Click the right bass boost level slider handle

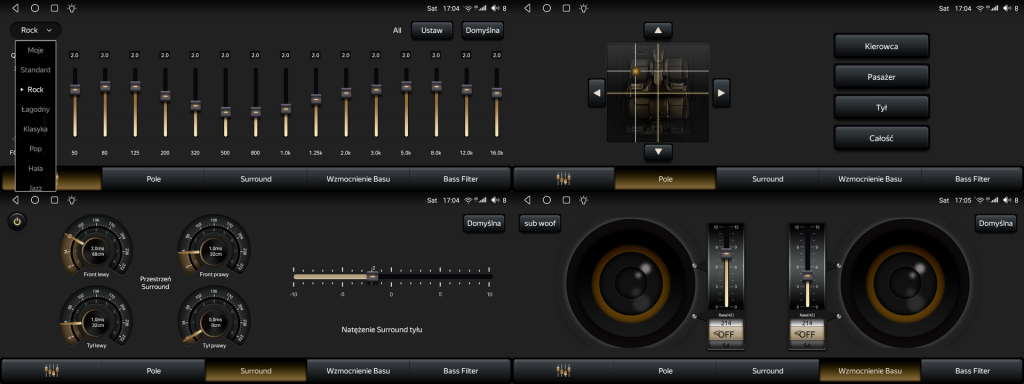[x=807, y=276]
